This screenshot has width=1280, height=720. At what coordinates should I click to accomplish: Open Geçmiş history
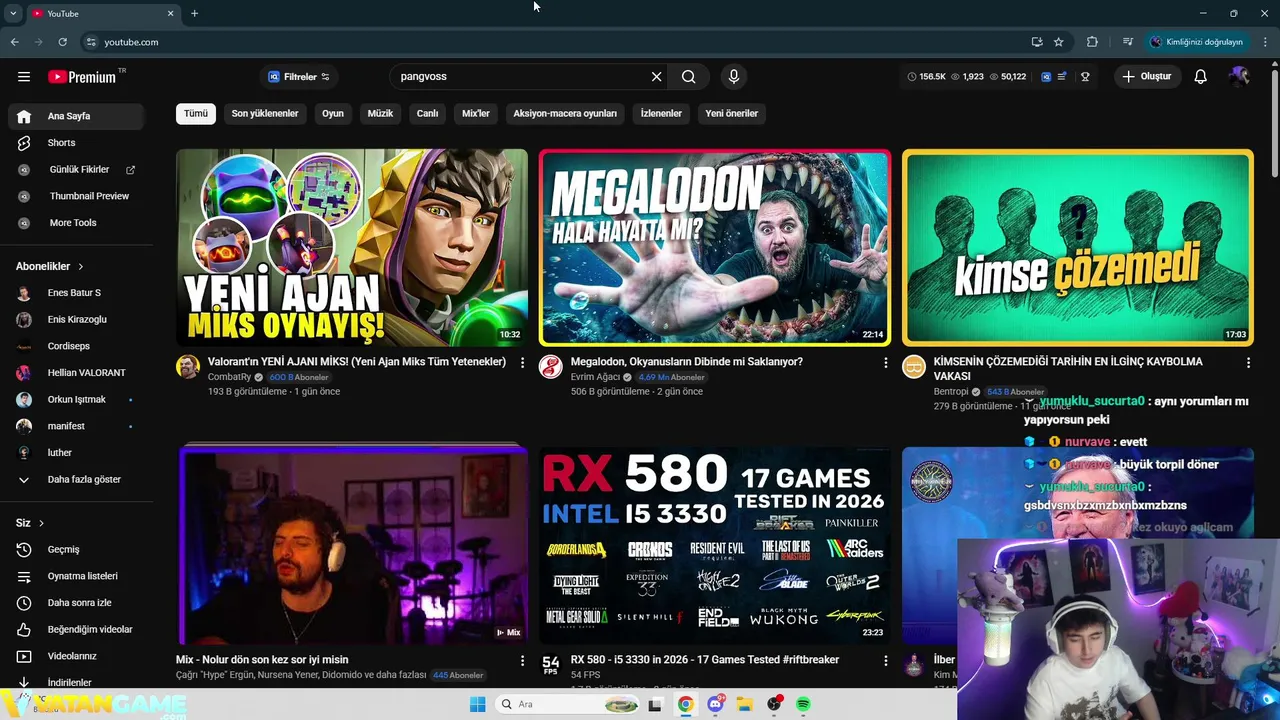pyautogui.click(x=78, y=550)
